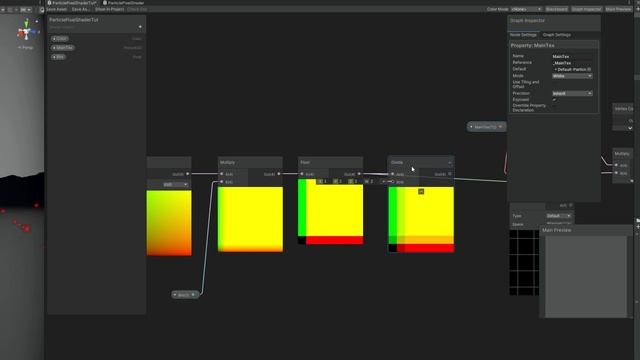The image size is (640, 360).
Task: Click the Multiply node title
Action: click(x=227, y=162)
